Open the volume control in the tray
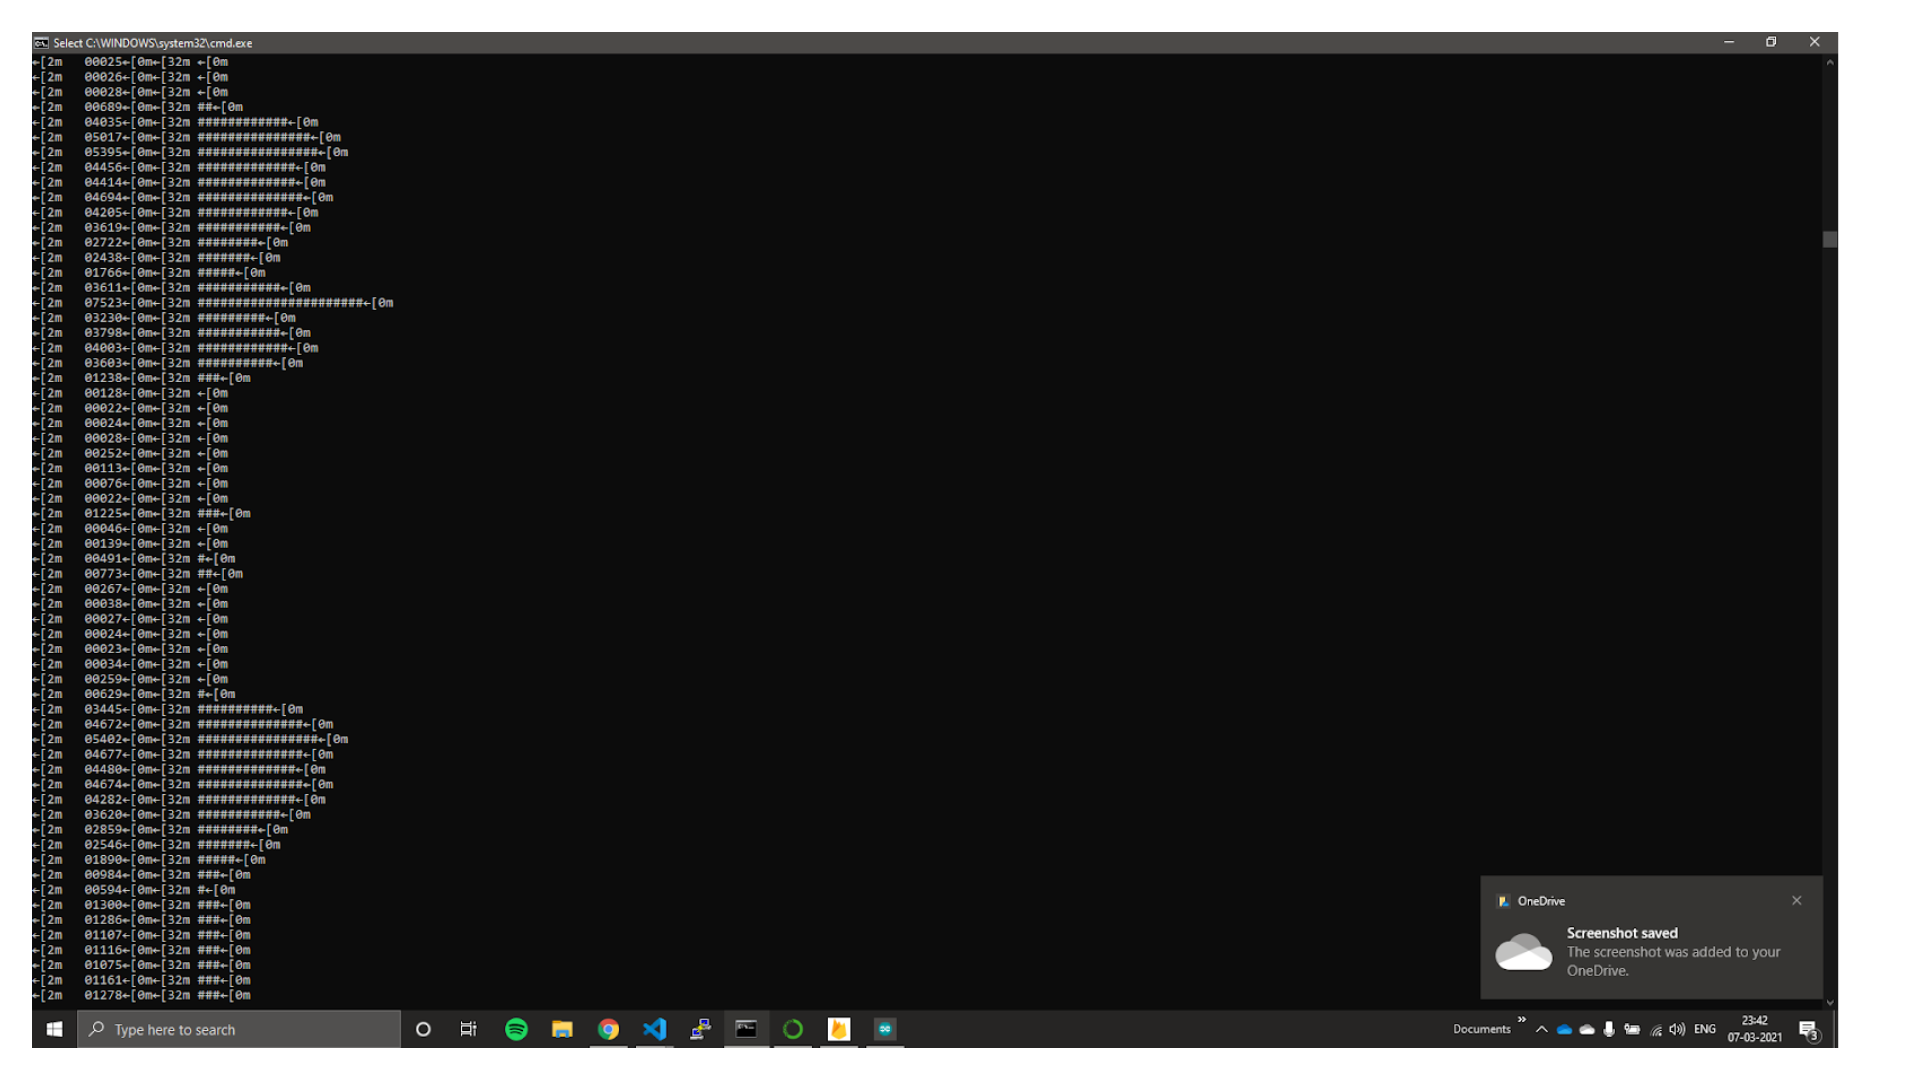Viewport: 1920px width, 1080px height. (1677, 1029)
